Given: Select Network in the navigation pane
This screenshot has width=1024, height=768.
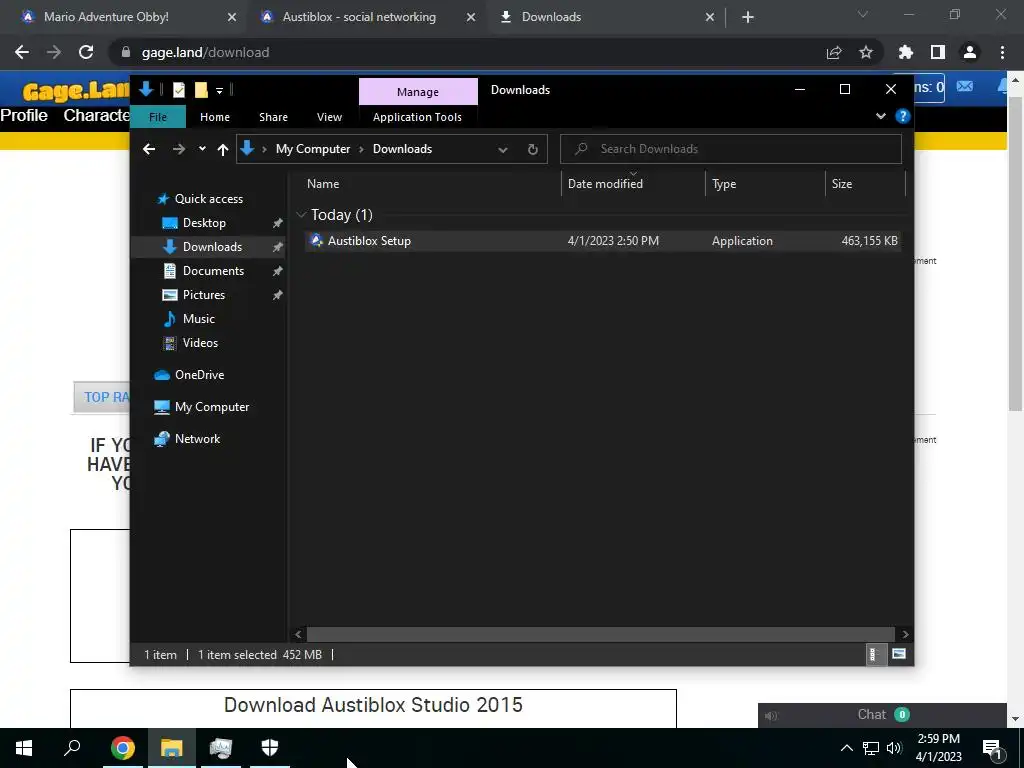Looking at the screenshot, I should point(197,439).
